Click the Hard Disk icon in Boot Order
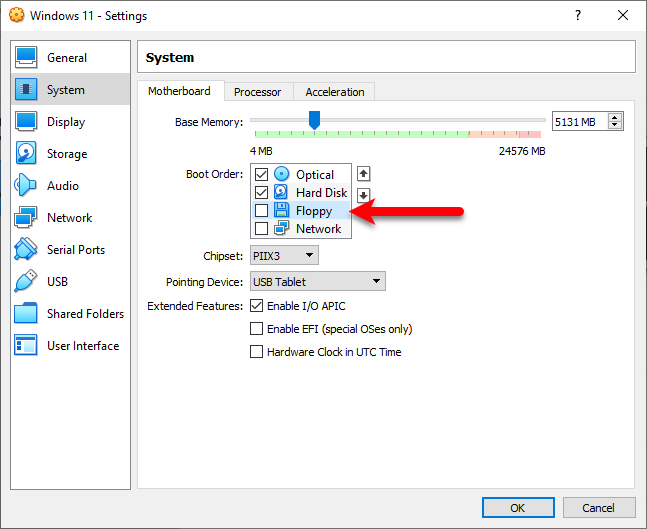The image size is (647, 529). (281, 192)
